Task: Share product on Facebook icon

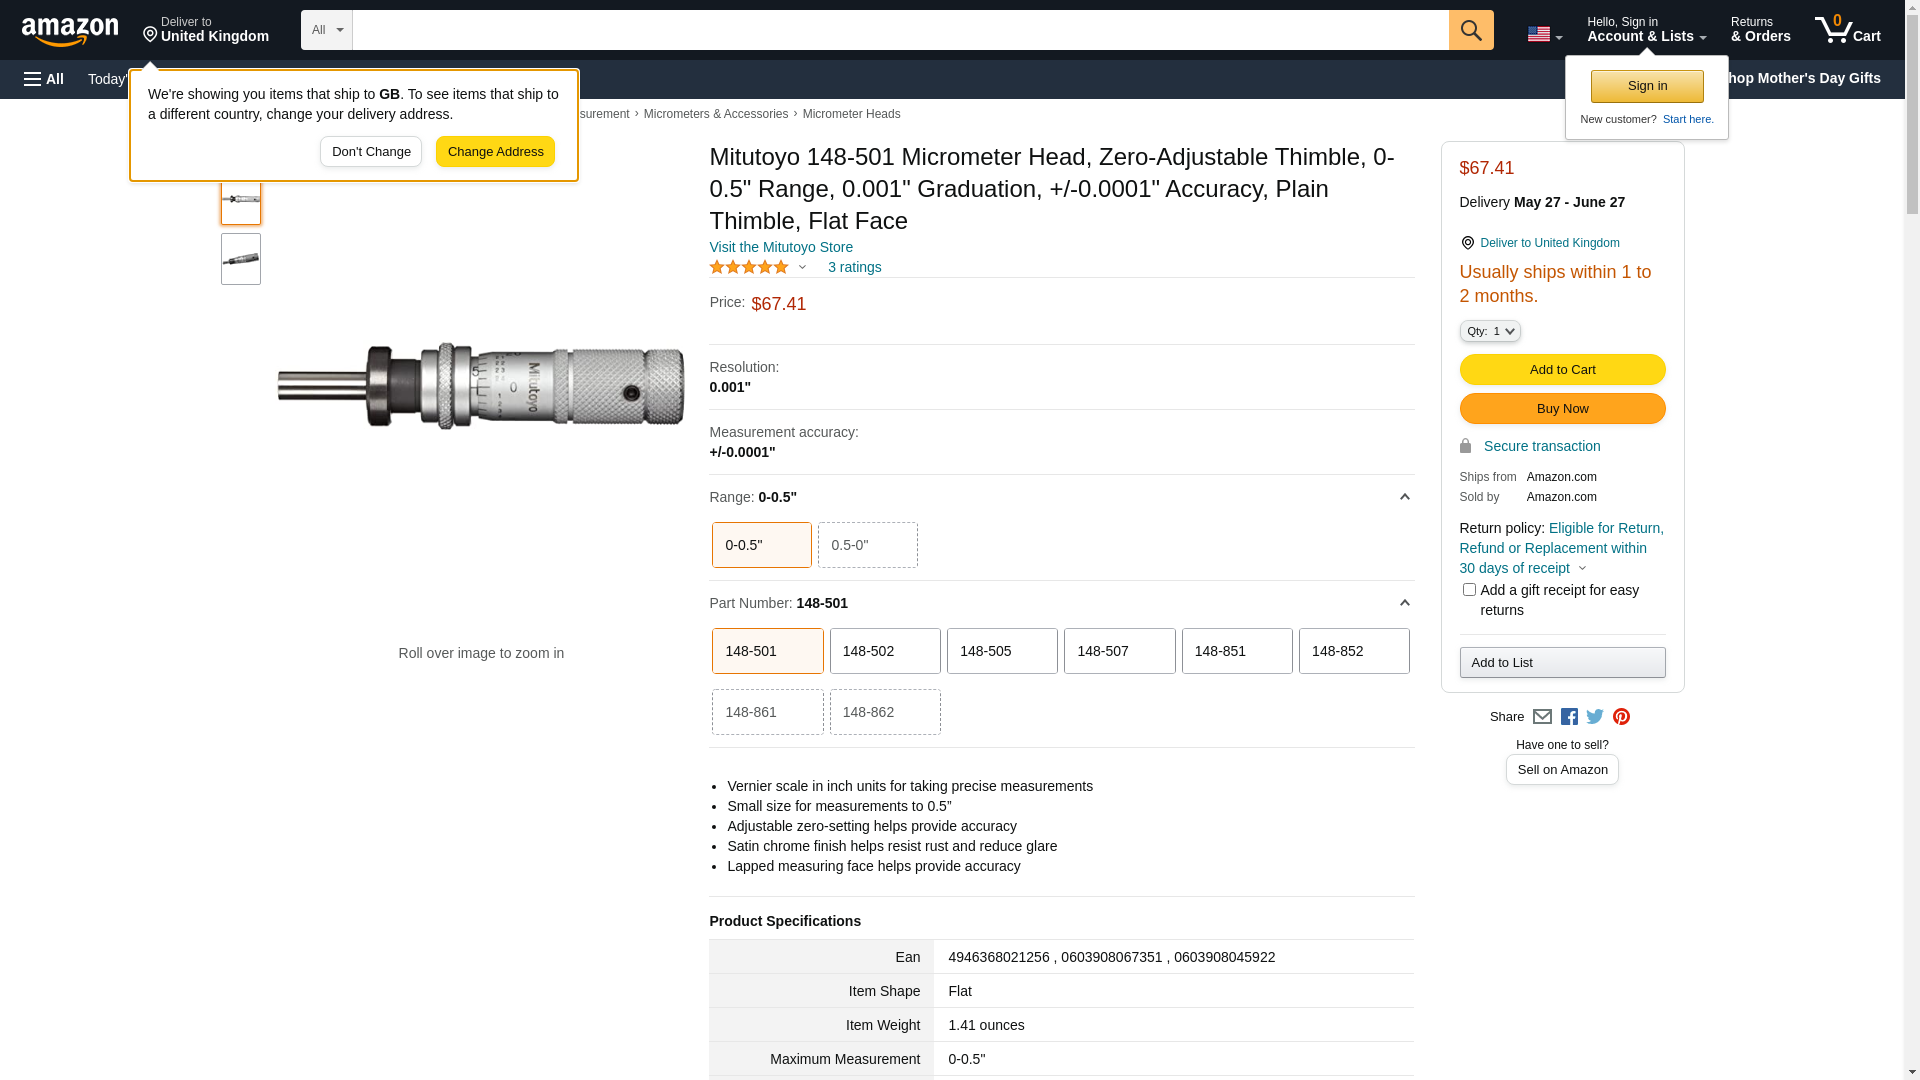Action: click(1569, 717)
